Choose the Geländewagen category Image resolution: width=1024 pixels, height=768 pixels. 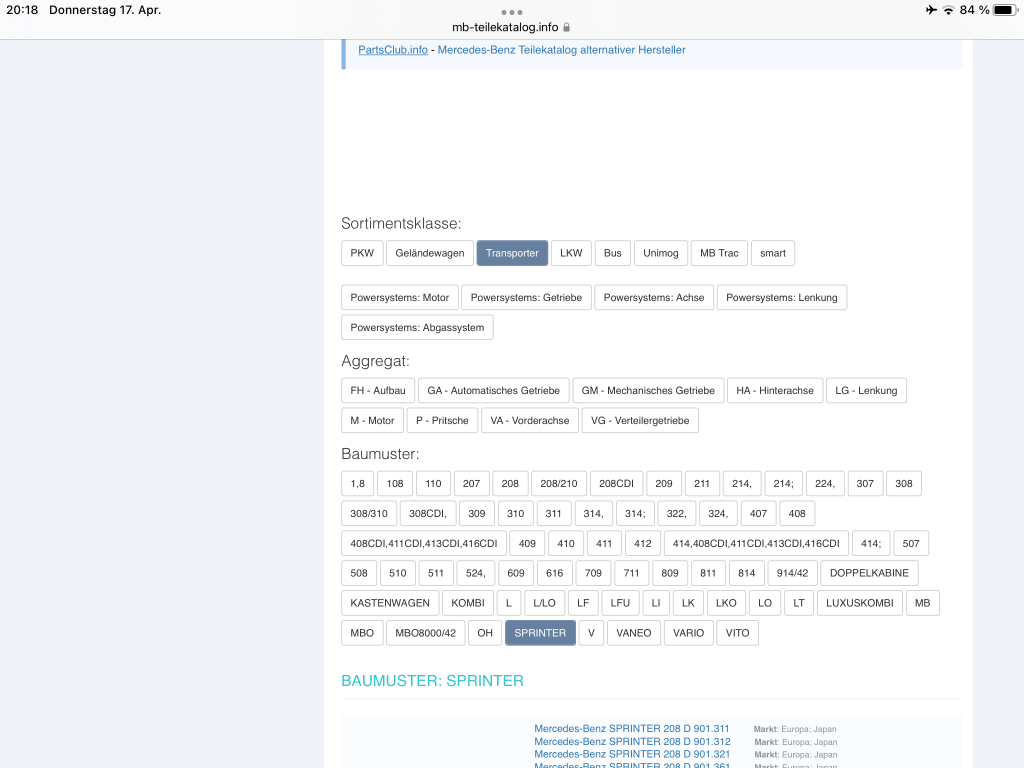tap(430, 253)
